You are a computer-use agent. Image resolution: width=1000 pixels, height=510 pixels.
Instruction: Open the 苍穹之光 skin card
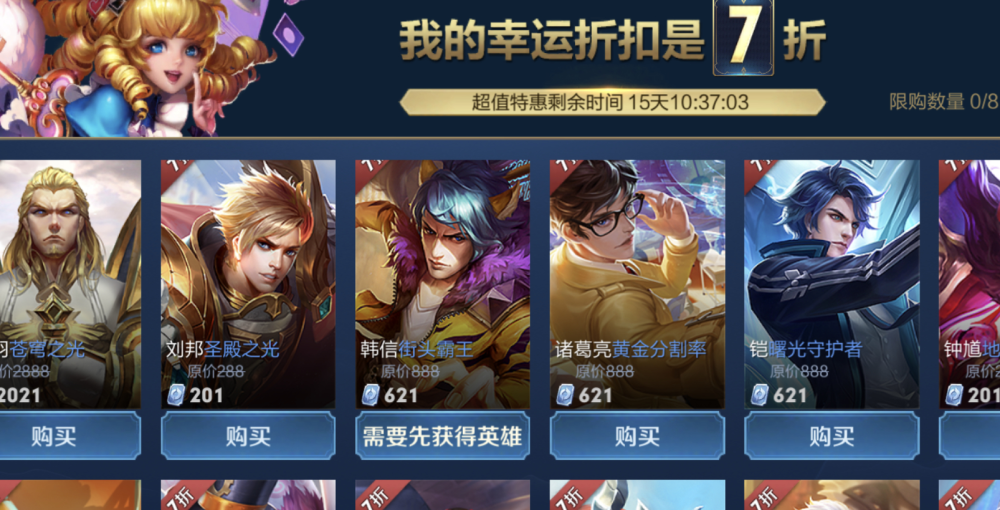[70, 284]
